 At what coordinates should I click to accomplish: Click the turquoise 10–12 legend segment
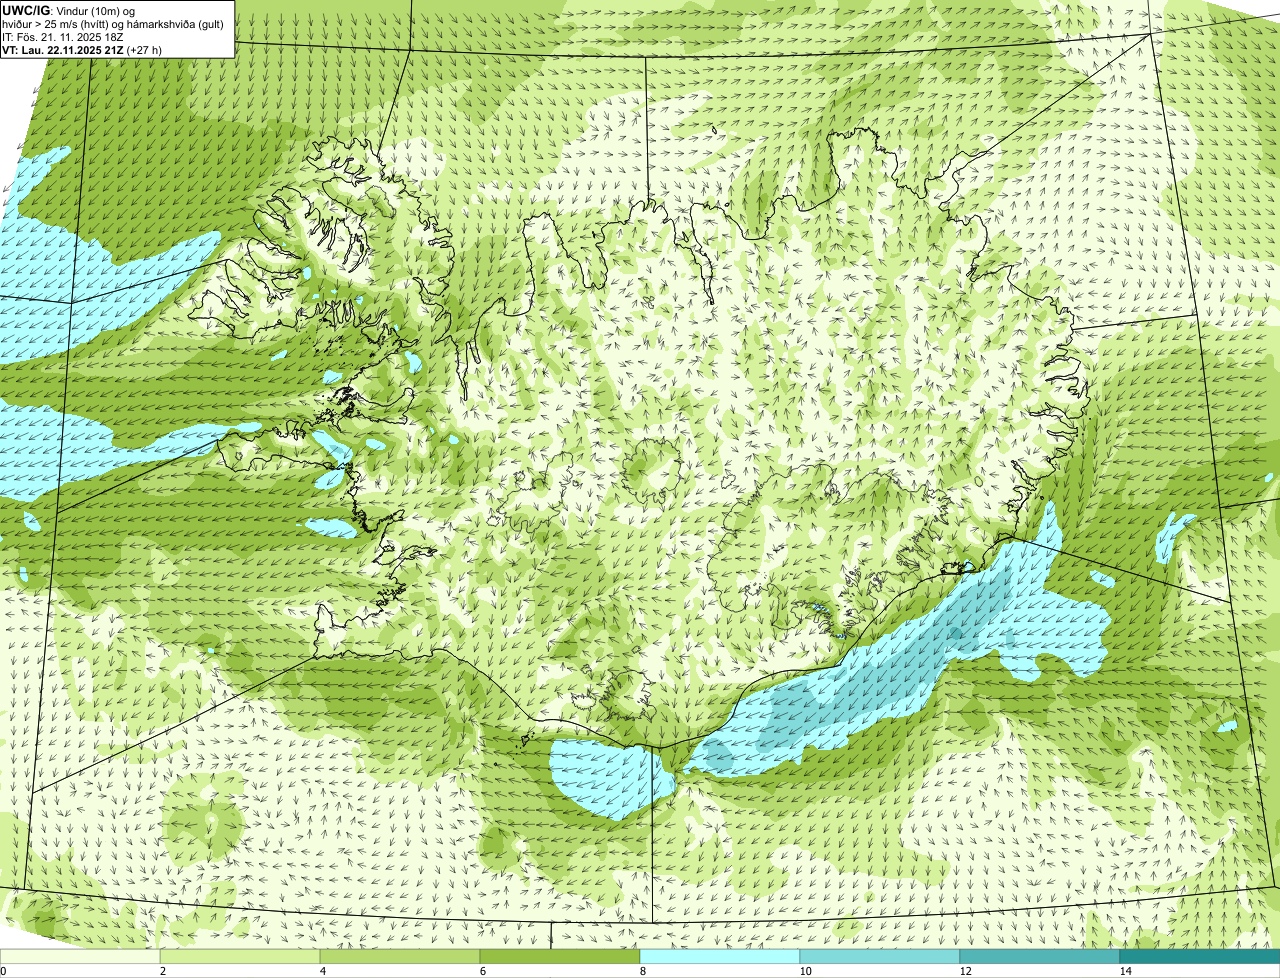880,956
